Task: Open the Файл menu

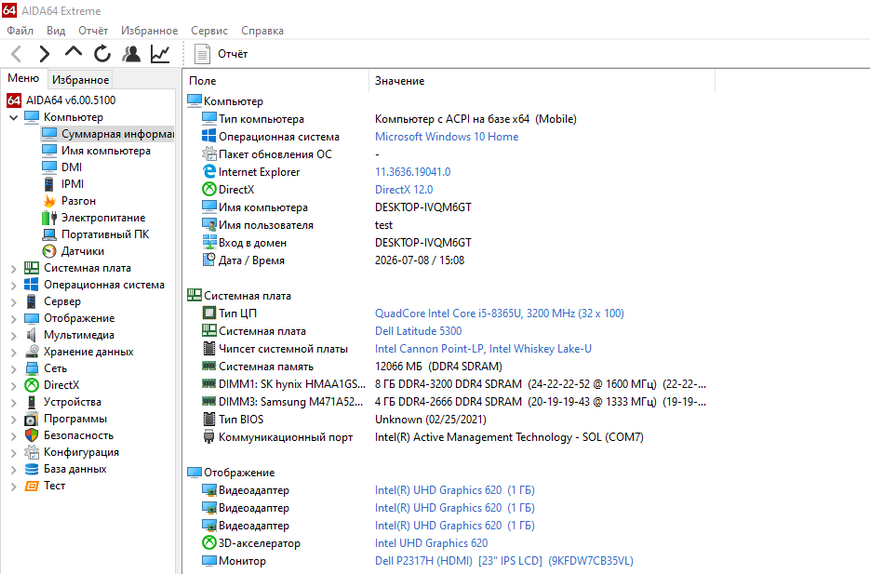Action: point(20,31)
